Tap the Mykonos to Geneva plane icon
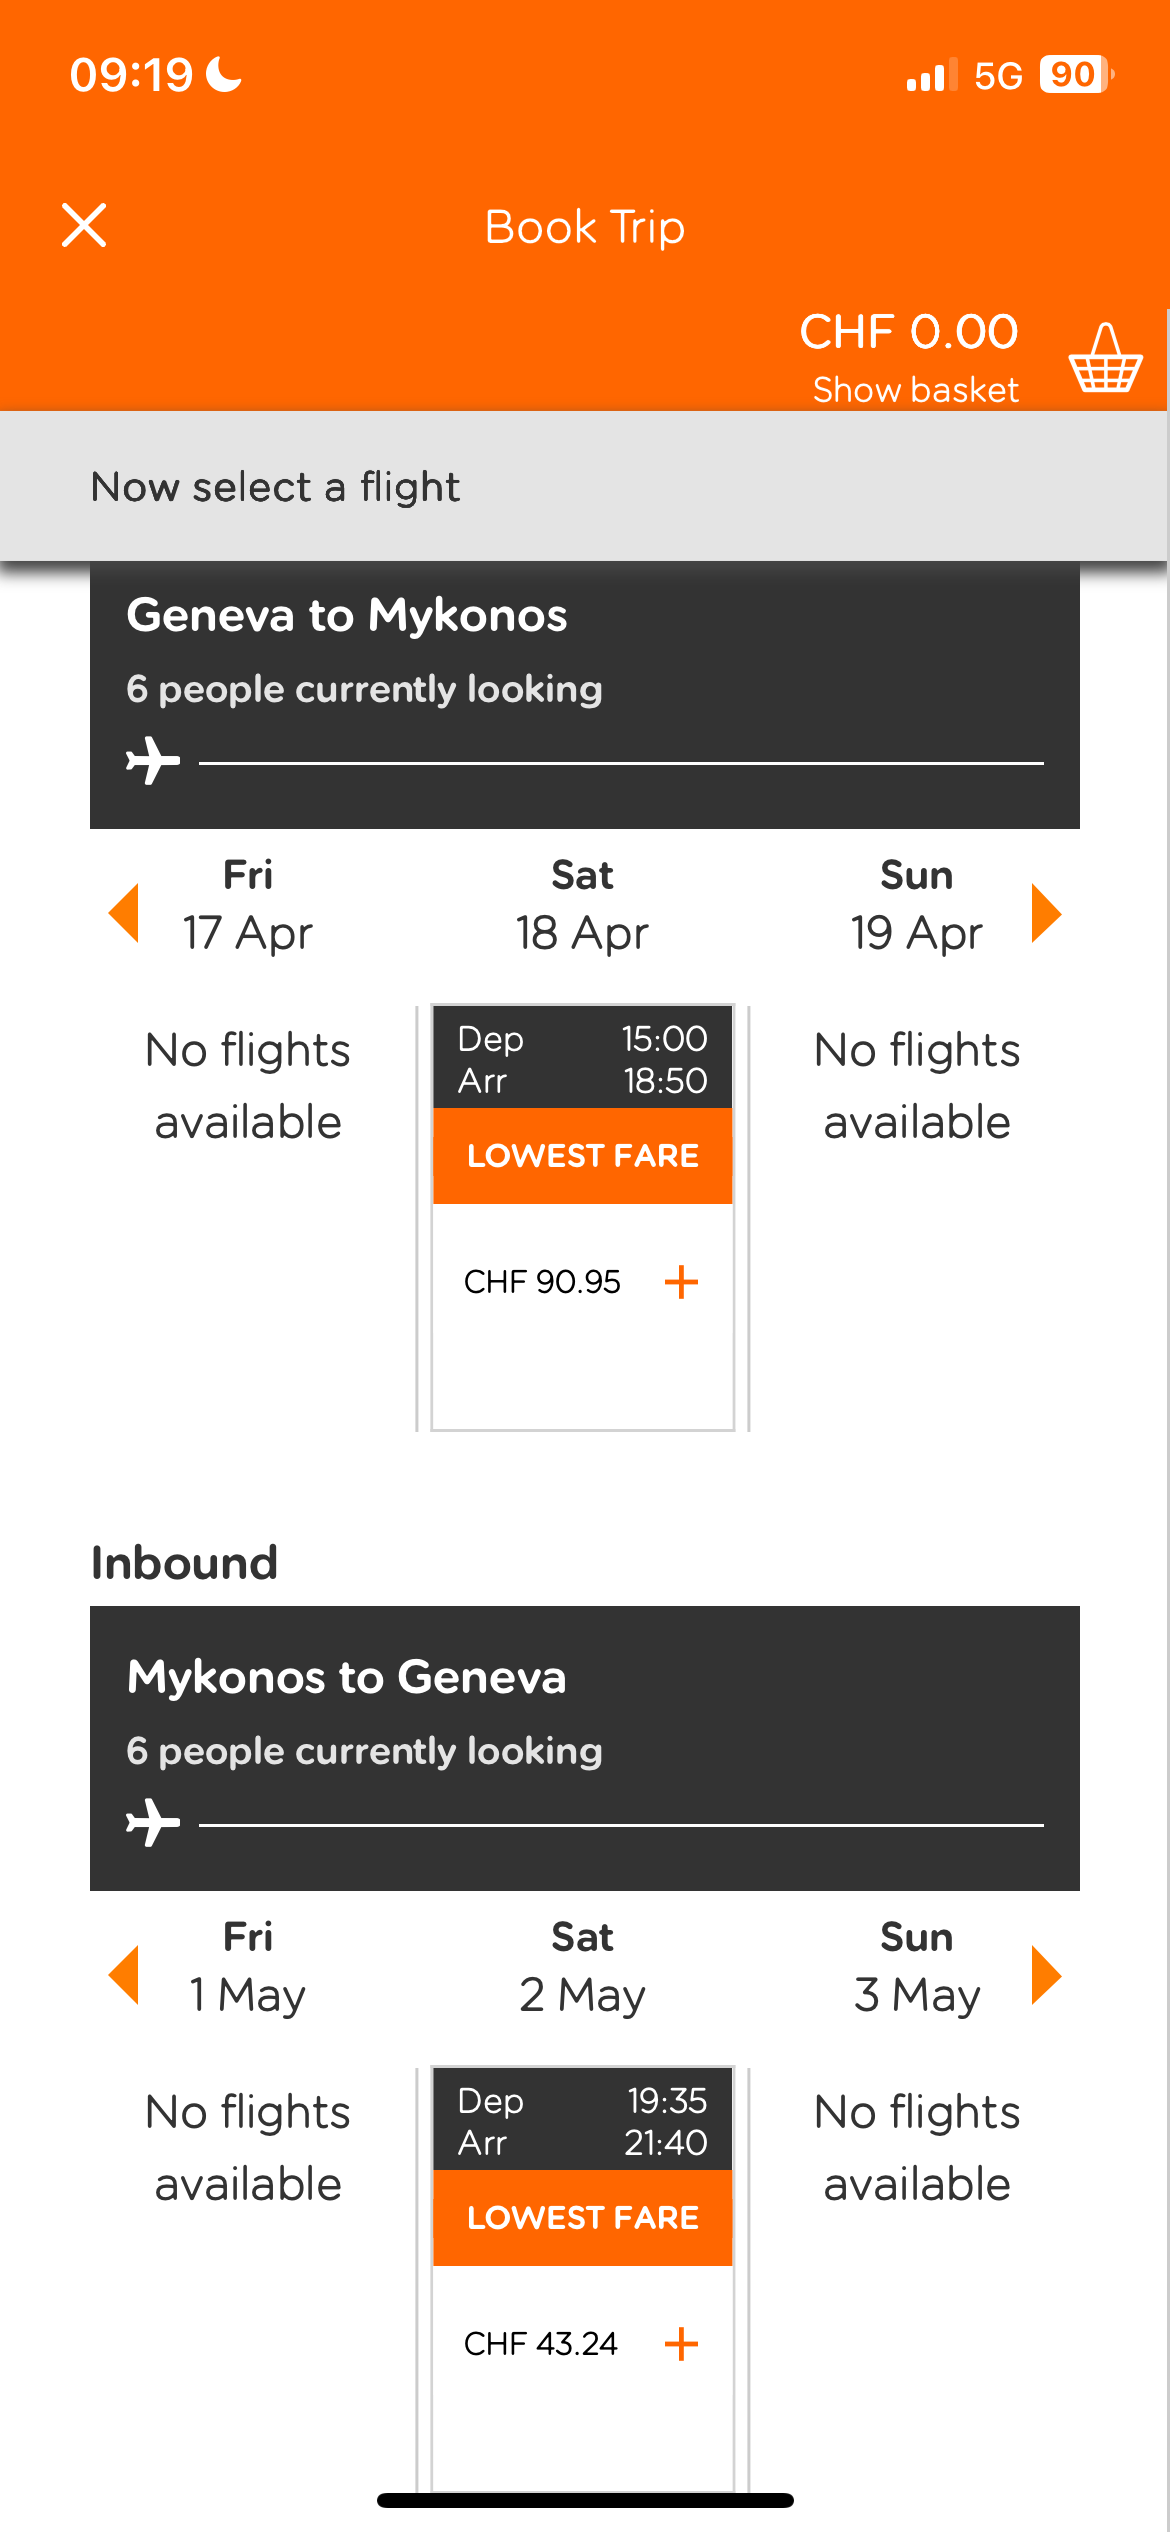The width and height of the screenshot is (1170, 2532). [x=153, y=1823]
